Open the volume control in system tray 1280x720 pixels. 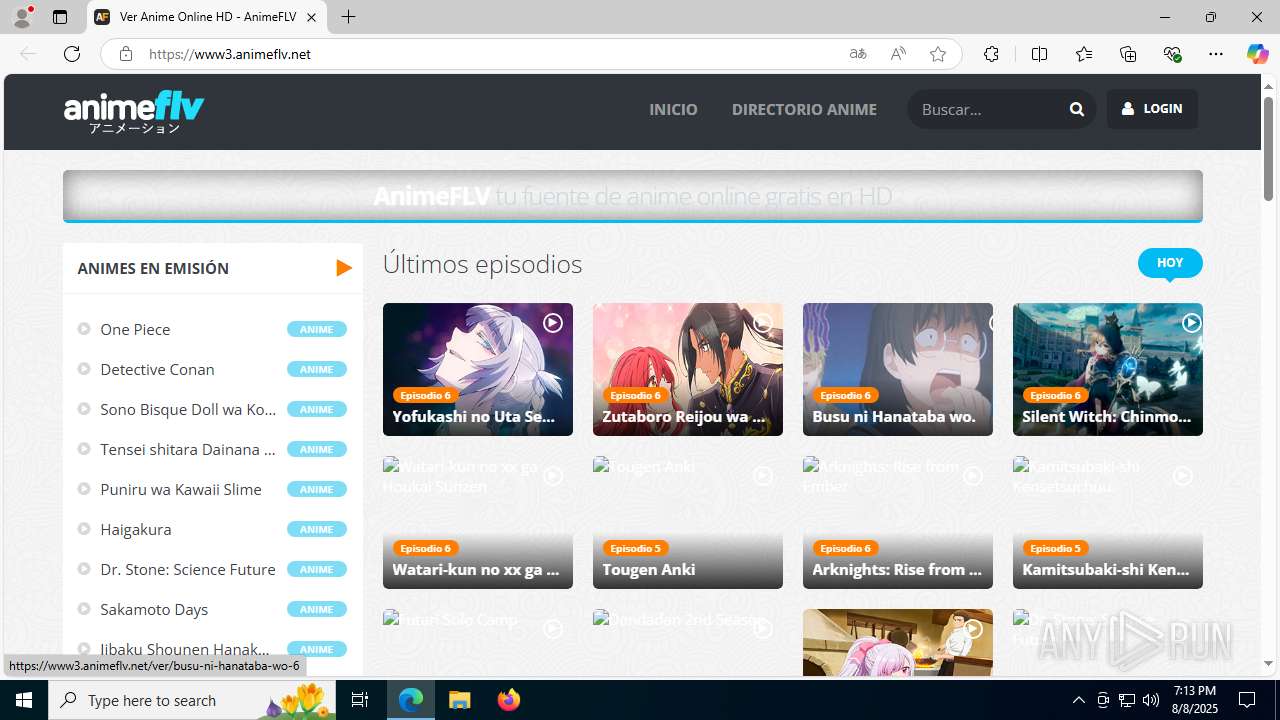[x=1150, y=700]
